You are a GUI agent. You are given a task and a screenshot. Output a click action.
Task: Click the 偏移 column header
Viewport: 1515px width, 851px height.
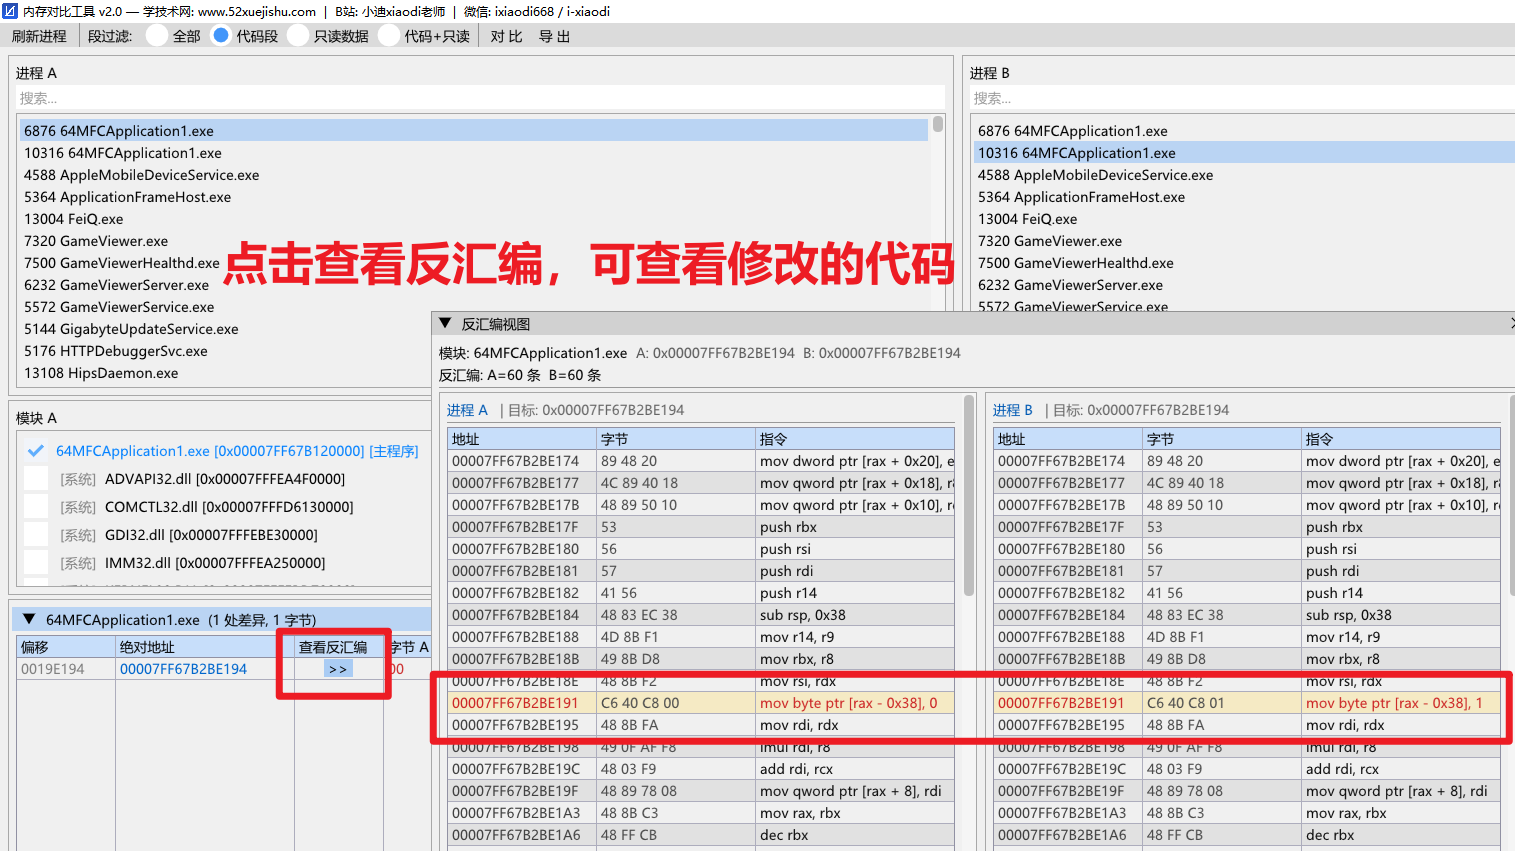[x=66, y=647]
